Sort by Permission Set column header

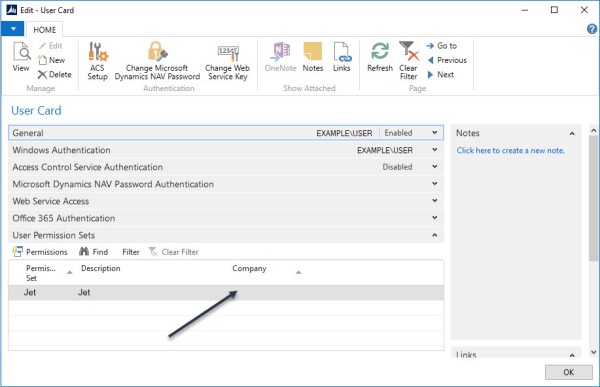pyautogui.click(x=41, y=273)
